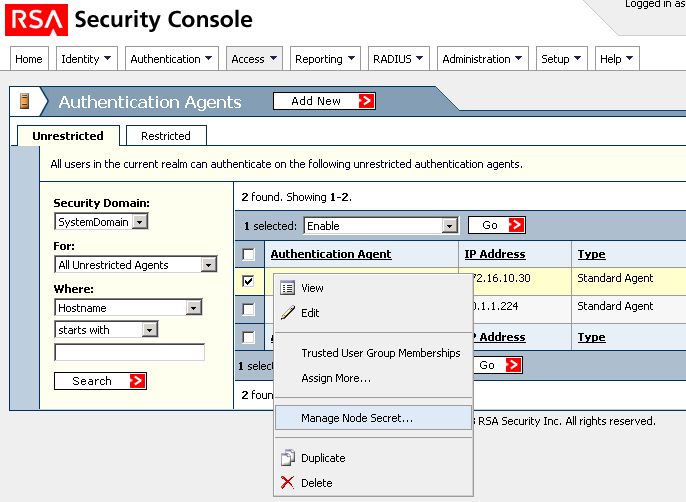Screen dimensions: 686x502
Task: Sort by Type in top header
Action: (592, 254)
